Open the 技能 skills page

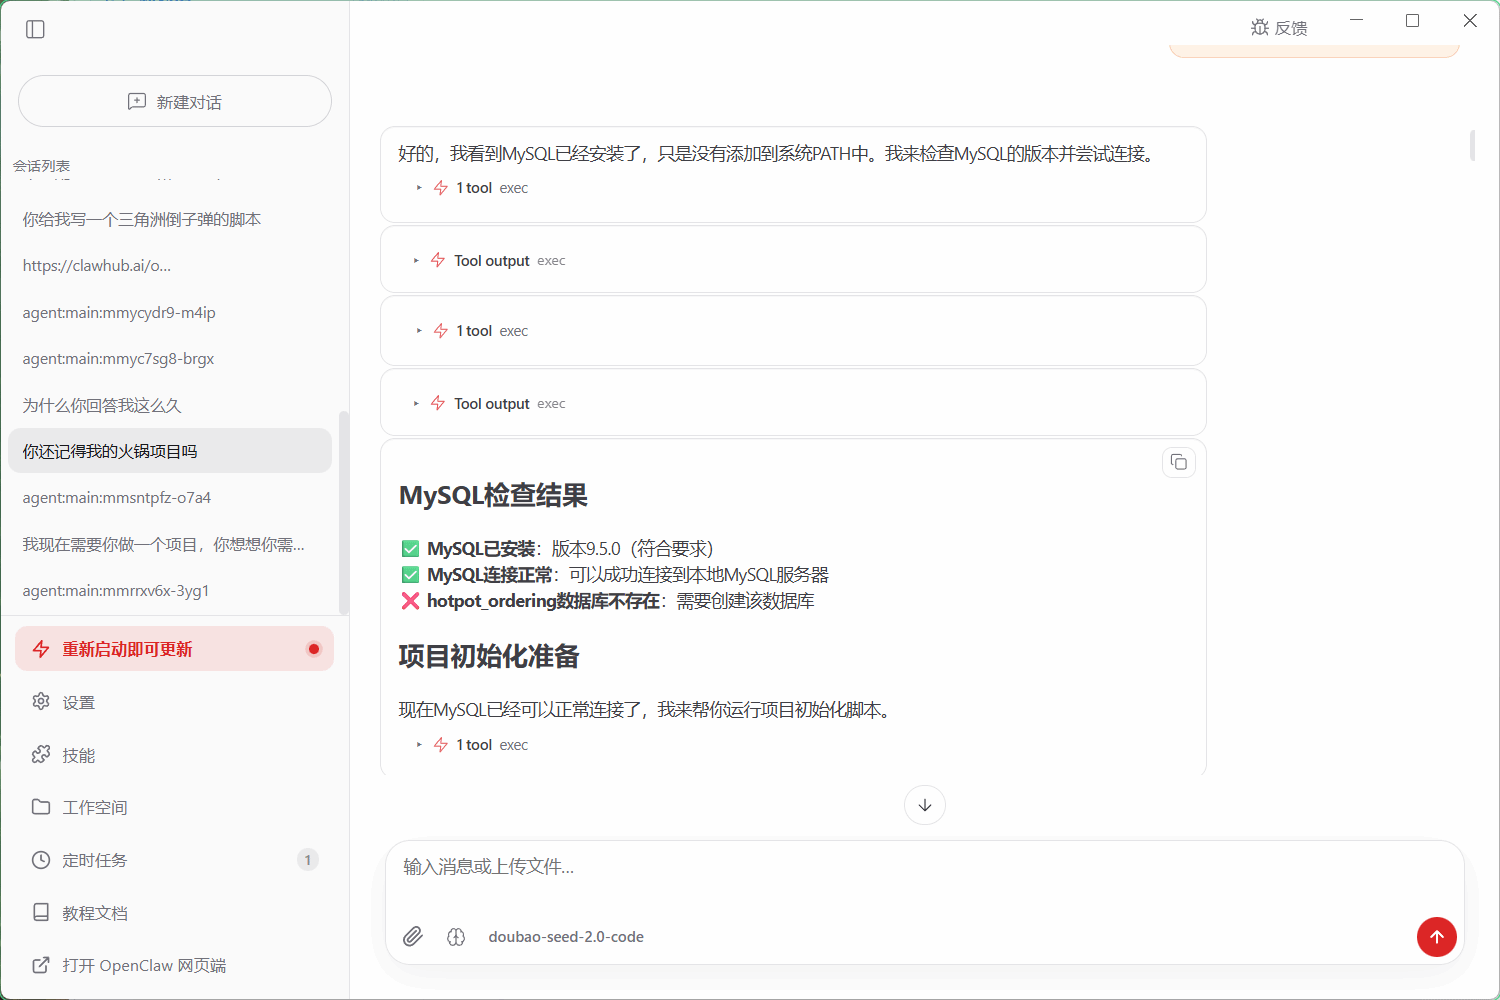click(x=175, y=755)
